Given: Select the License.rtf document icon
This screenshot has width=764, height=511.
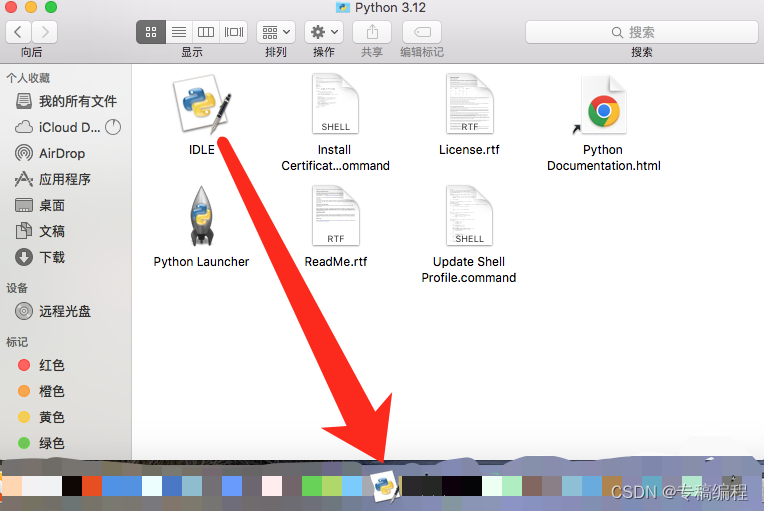Looking at the screenshot, I should coord(470,104).
